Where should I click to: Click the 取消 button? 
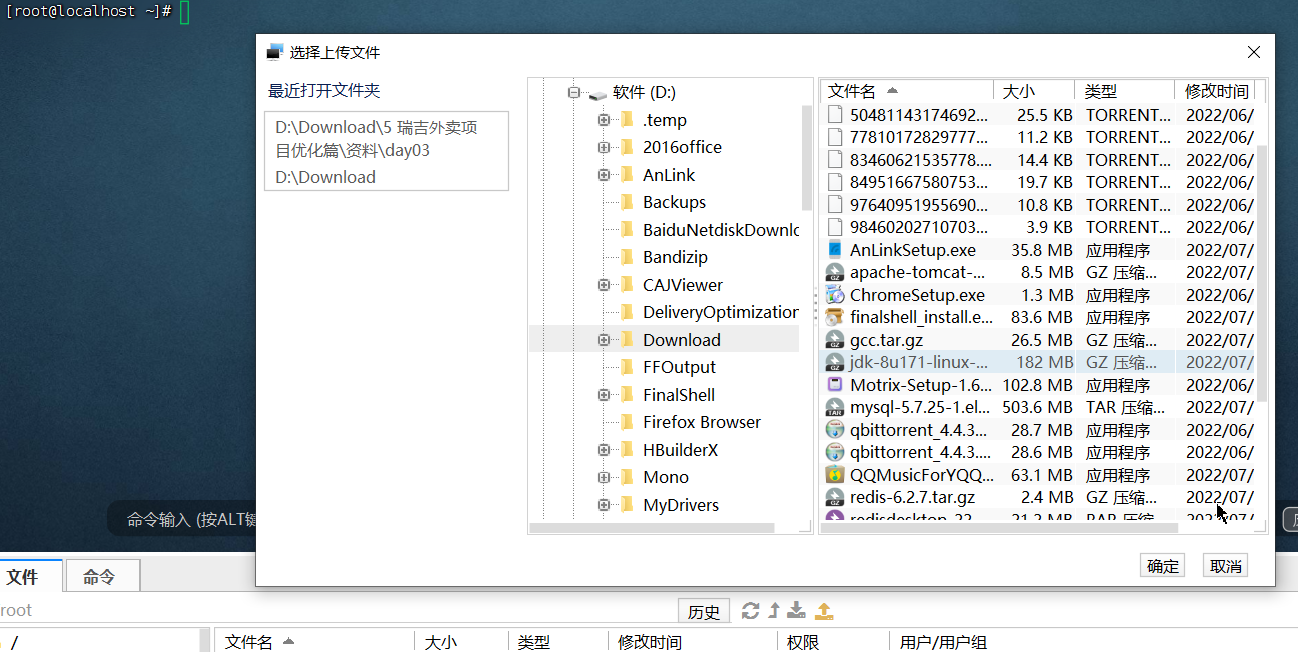tap(1225, 566)
